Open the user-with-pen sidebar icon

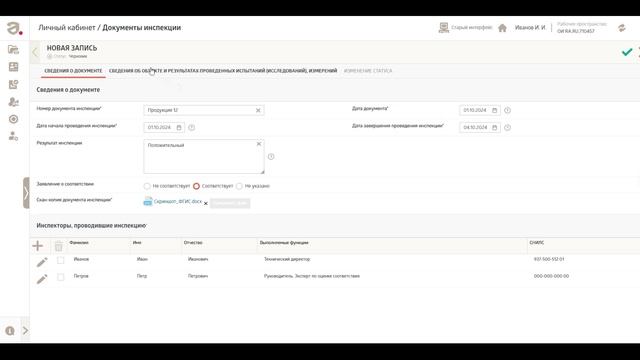coord(13,102)
